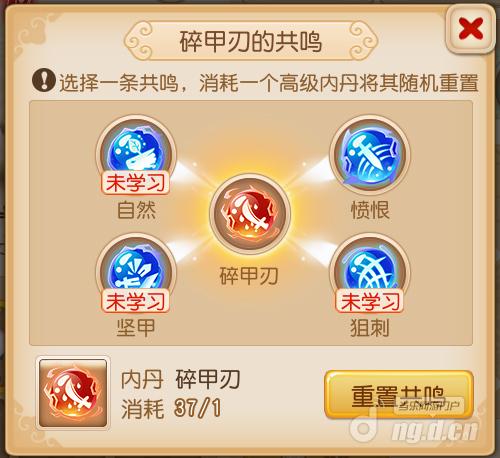
Task: Click the 坚甲 name label
Action: pos(136,328)
